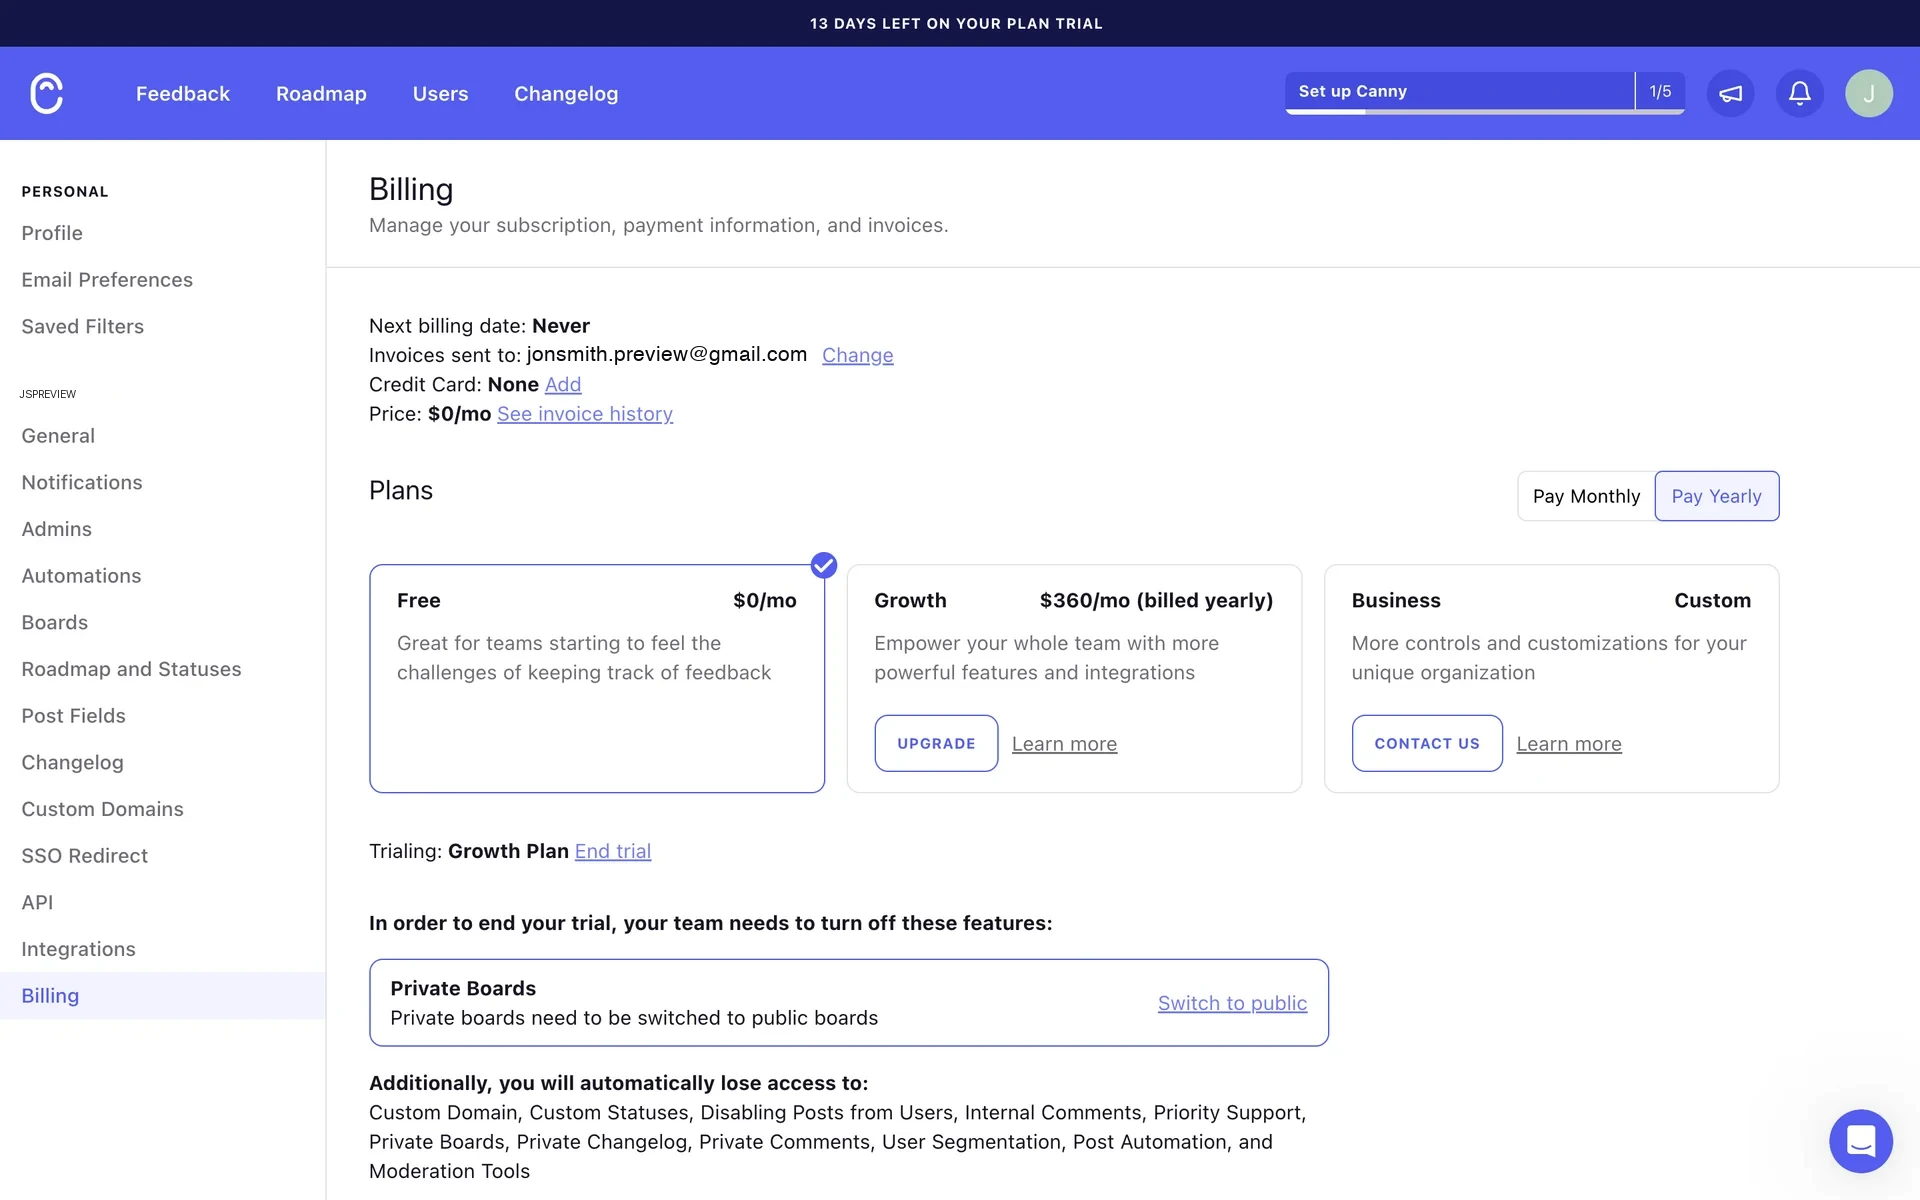Open General settings
This screenshot has width=1920, height=1200.
tap(58, 436)
